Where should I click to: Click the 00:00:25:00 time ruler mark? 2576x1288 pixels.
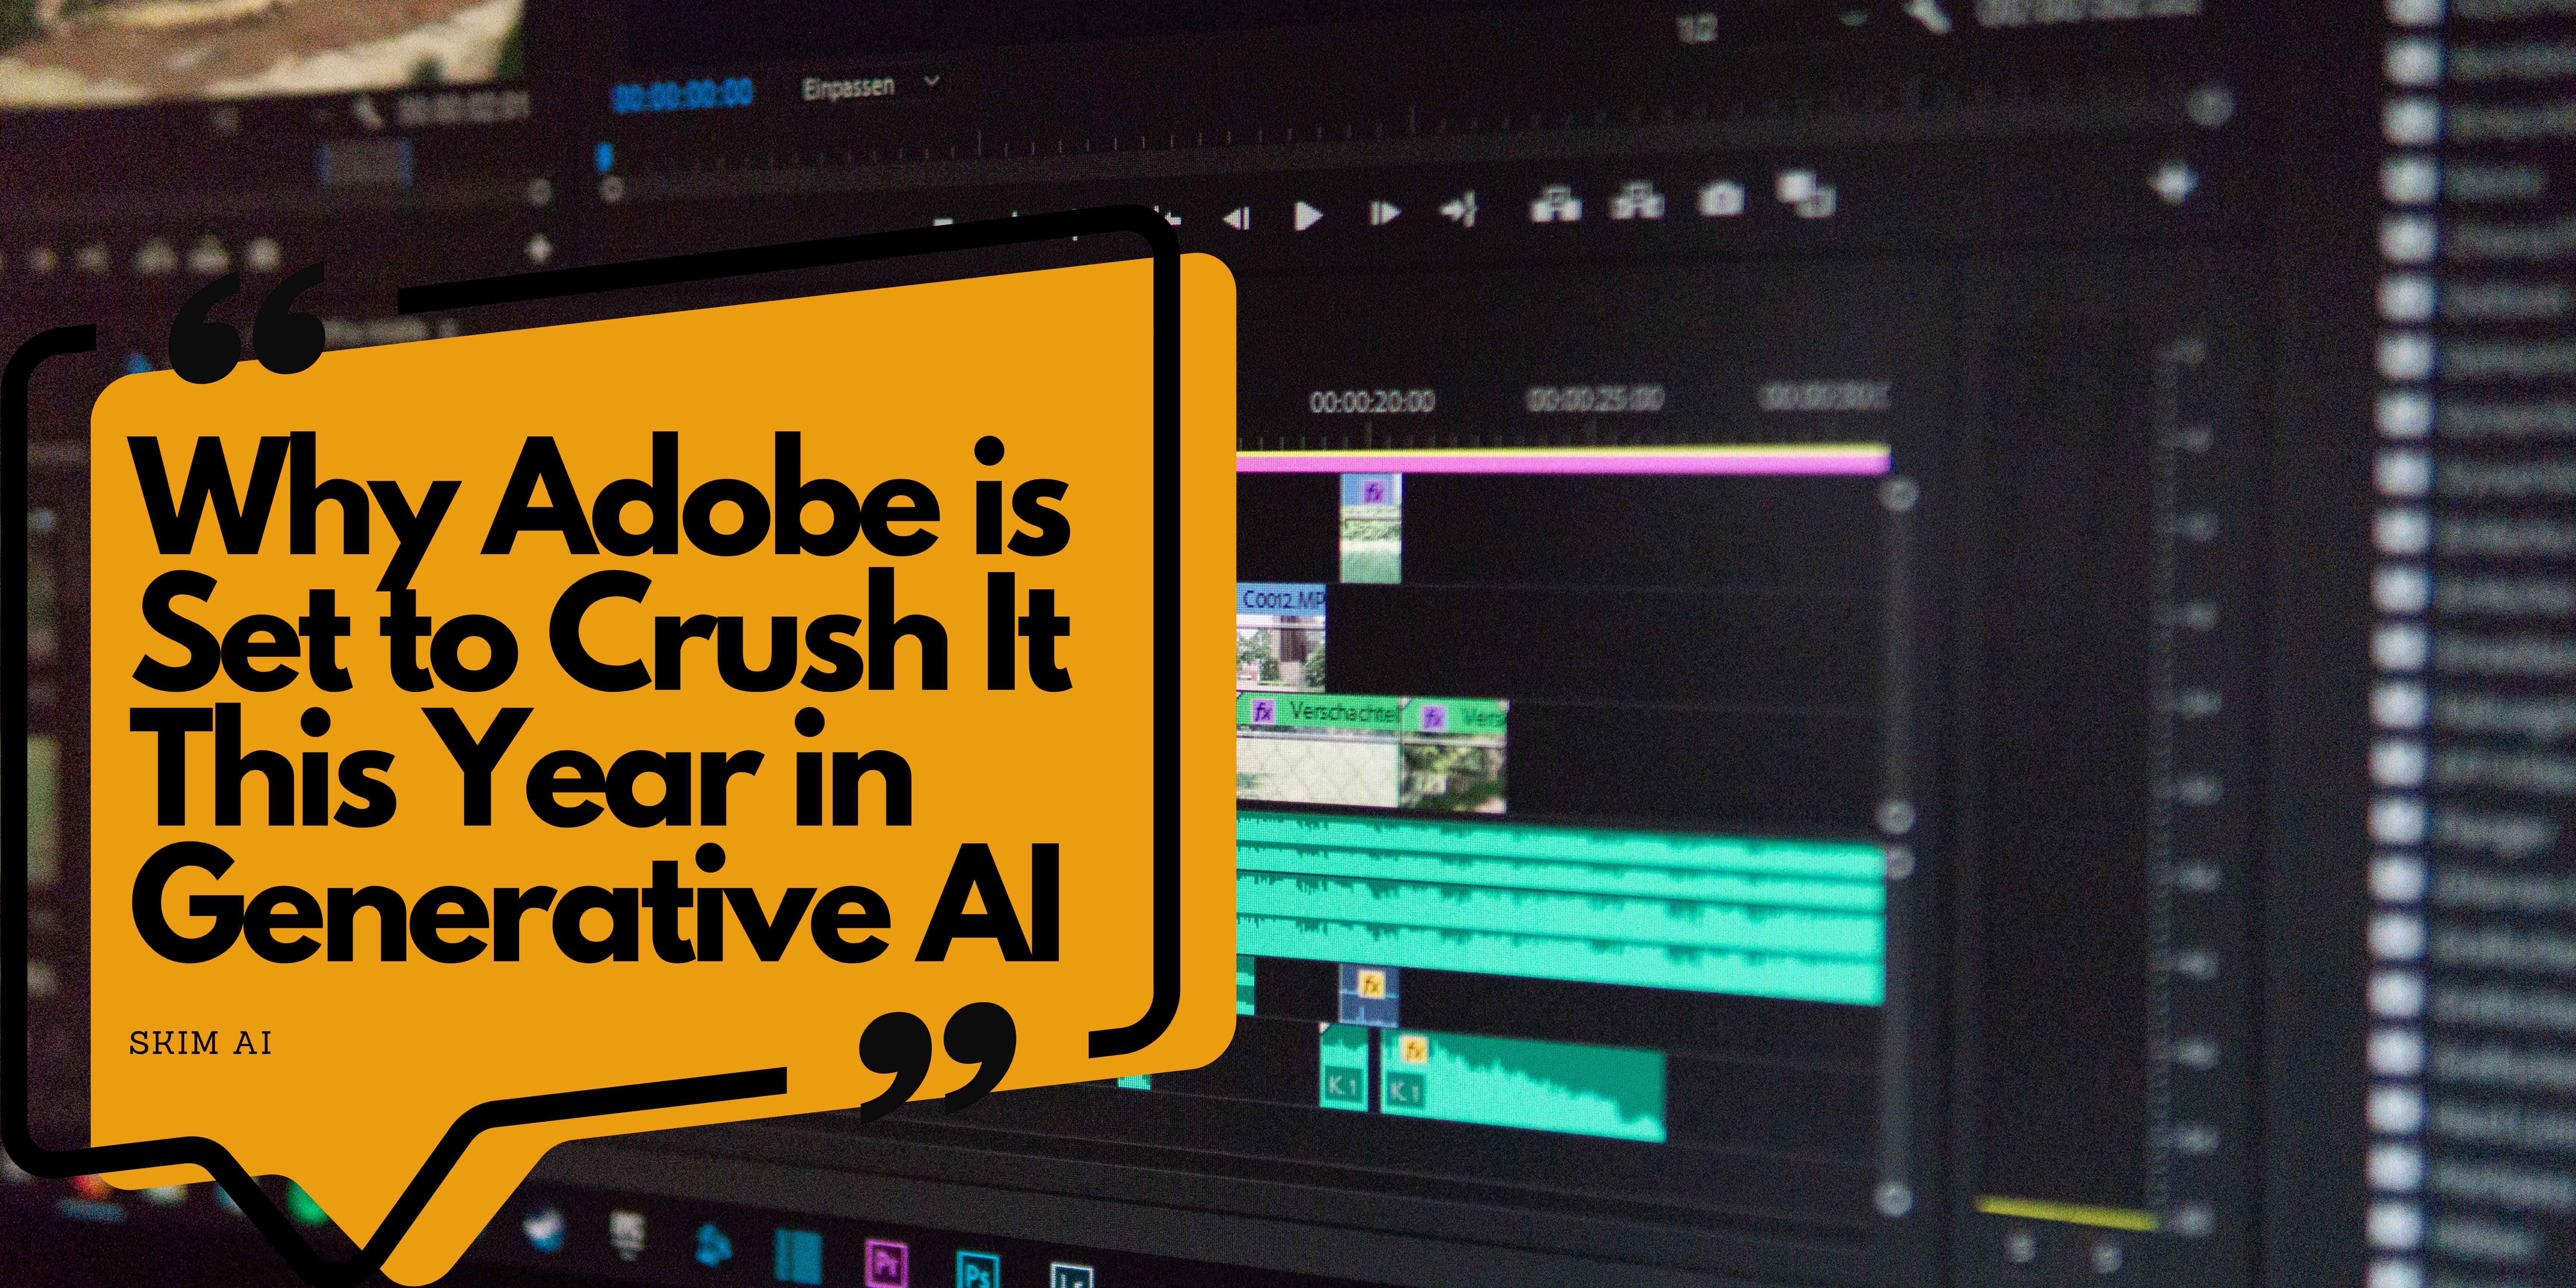[1595, 399]
